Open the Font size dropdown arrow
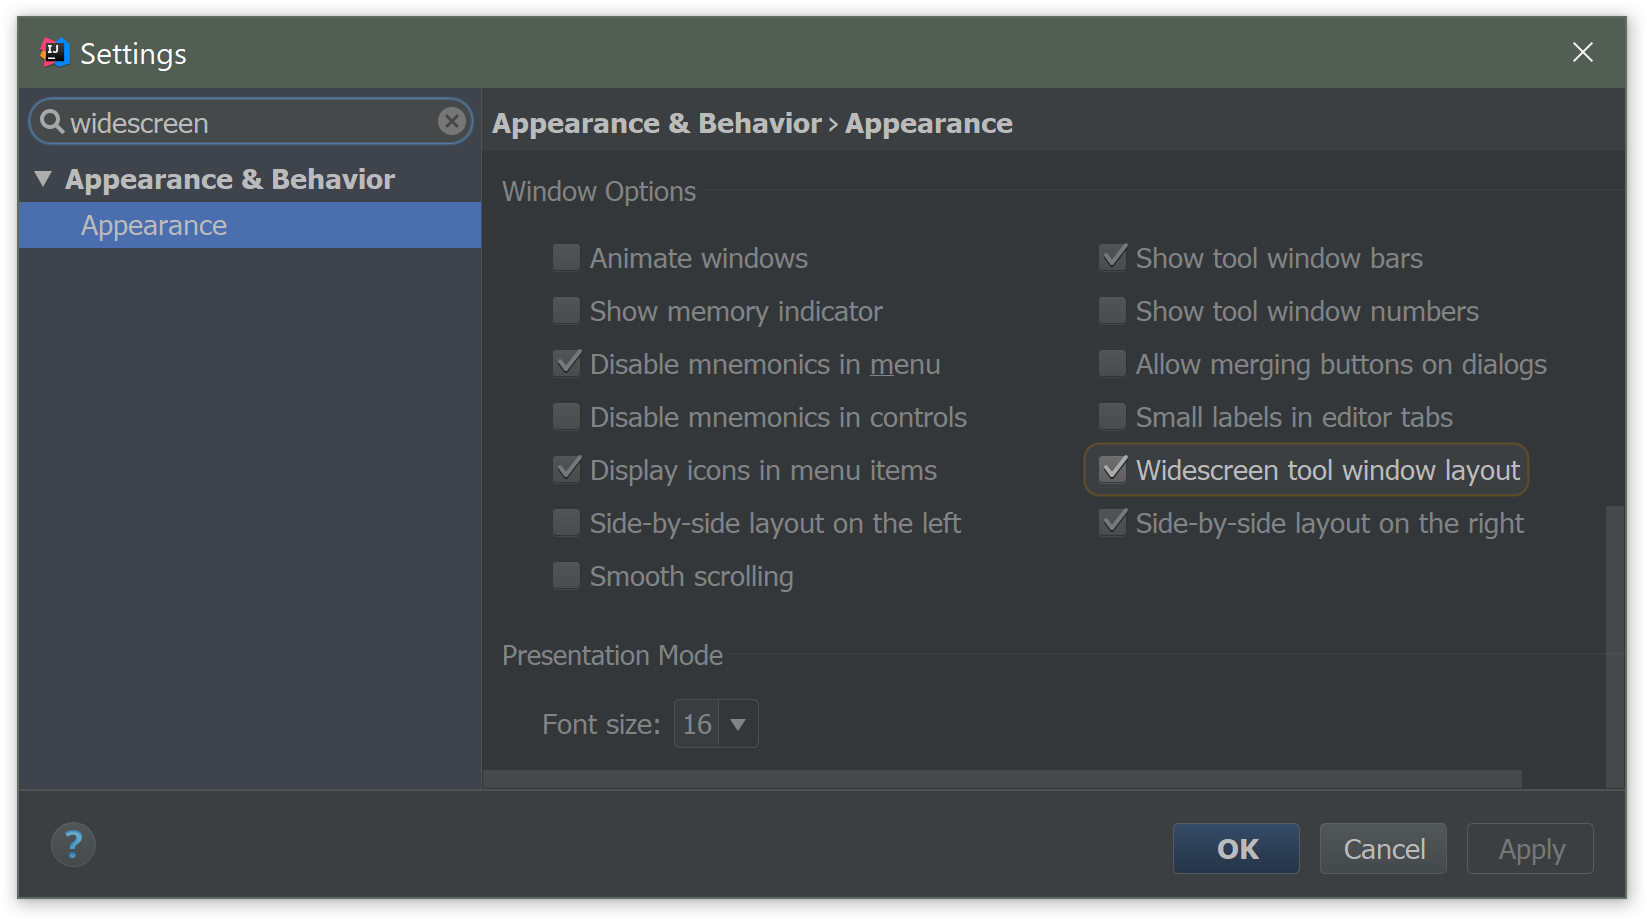 [x=738, y=724]
